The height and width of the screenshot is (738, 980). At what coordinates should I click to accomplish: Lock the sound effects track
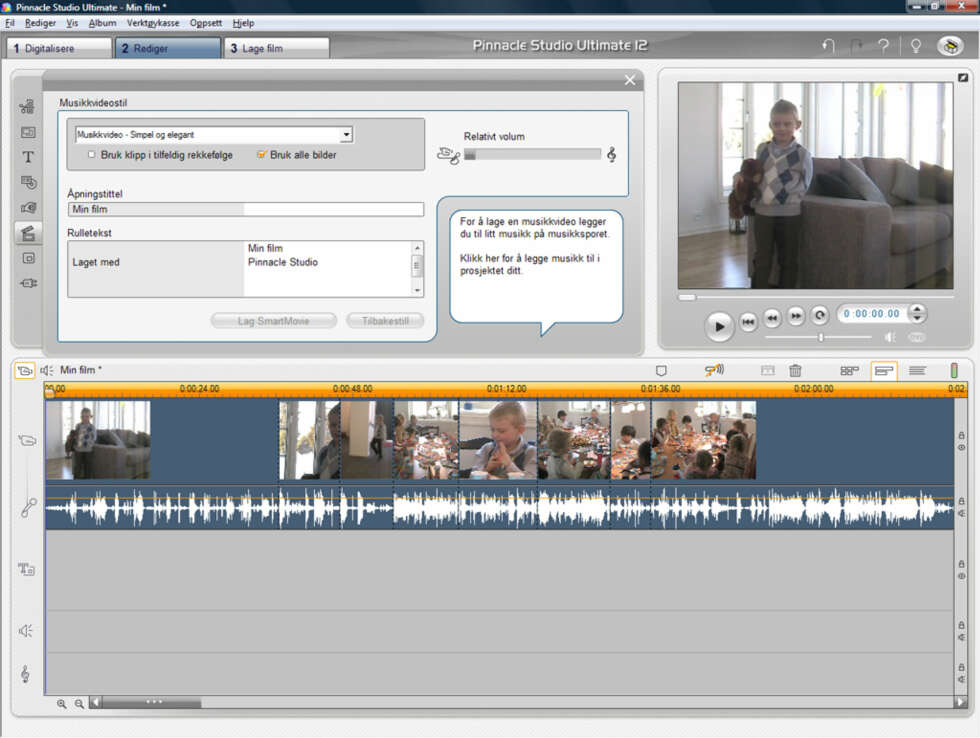pyautogui.click(x=961, y=625)
